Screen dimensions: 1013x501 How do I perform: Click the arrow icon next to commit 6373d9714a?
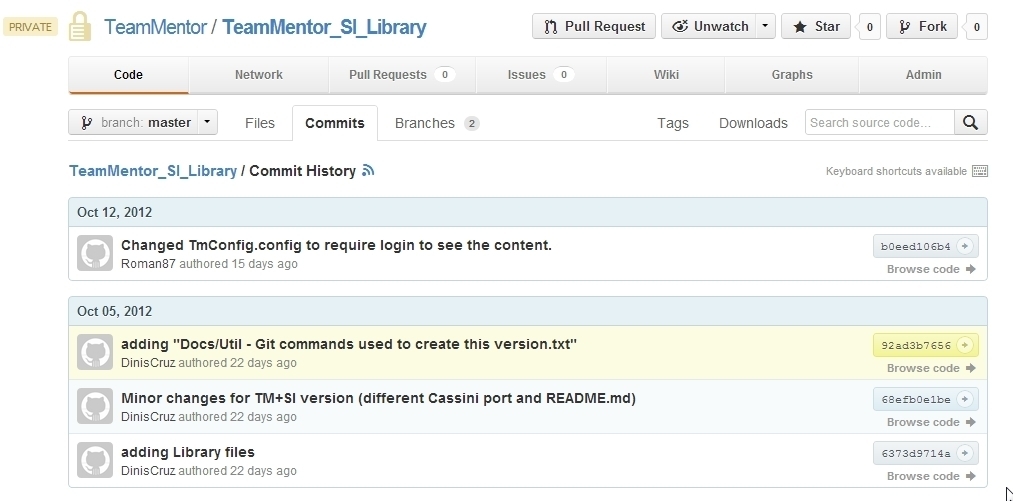tap(964, 453)
